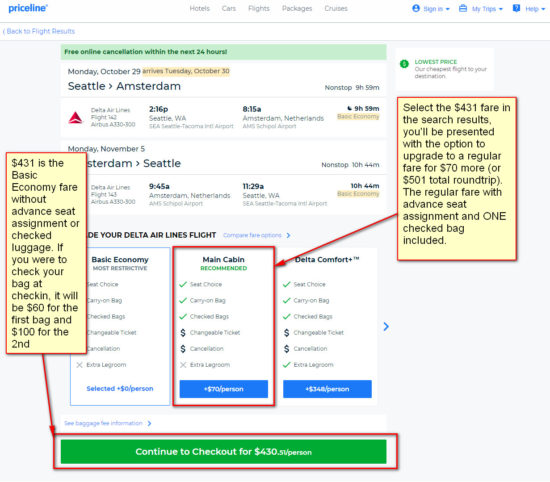The width and height of the screenshot is (550, 482).
Task: Click the My Trips briefcase icon
Action: tap(463, 8)
